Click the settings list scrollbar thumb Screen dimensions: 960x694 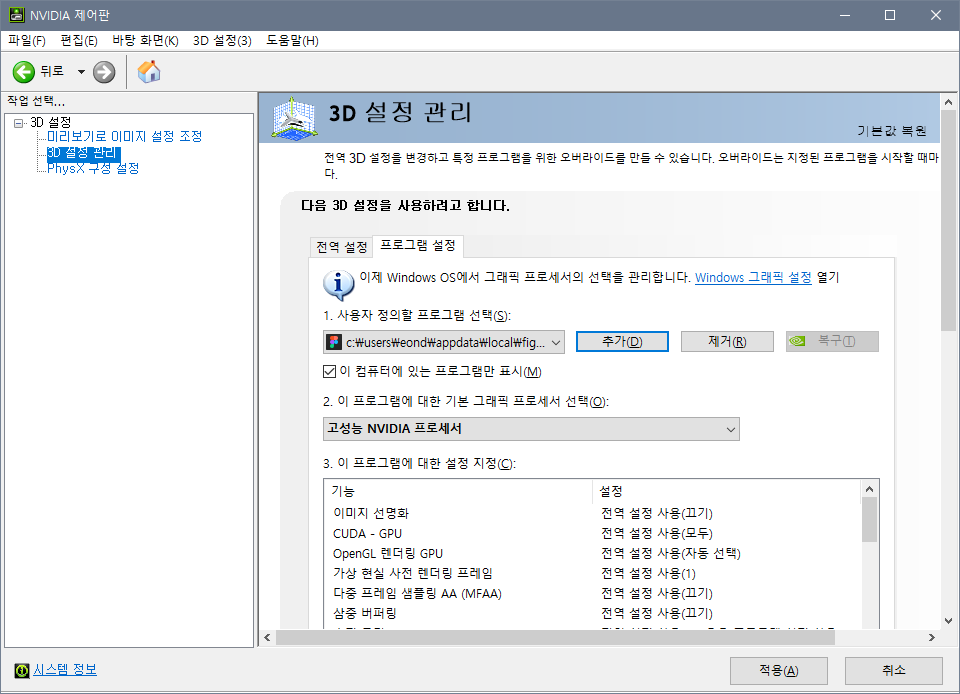click(869, 520)
